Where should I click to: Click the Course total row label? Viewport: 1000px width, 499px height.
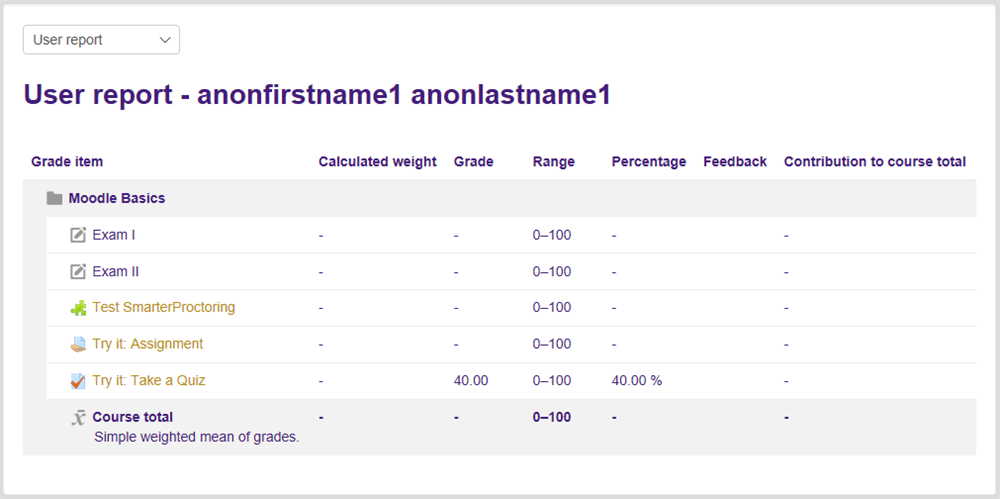coord(132,417)
